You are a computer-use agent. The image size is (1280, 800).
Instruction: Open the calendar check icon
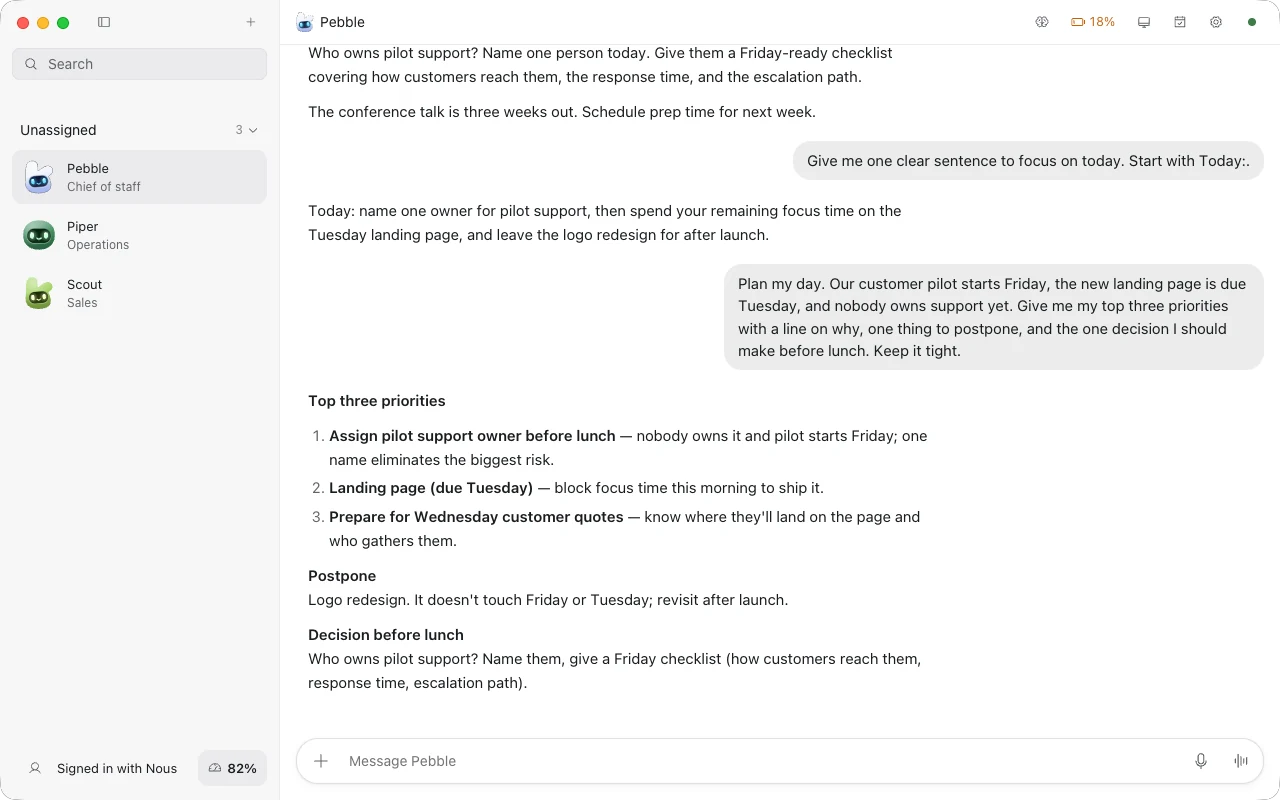1180,22
